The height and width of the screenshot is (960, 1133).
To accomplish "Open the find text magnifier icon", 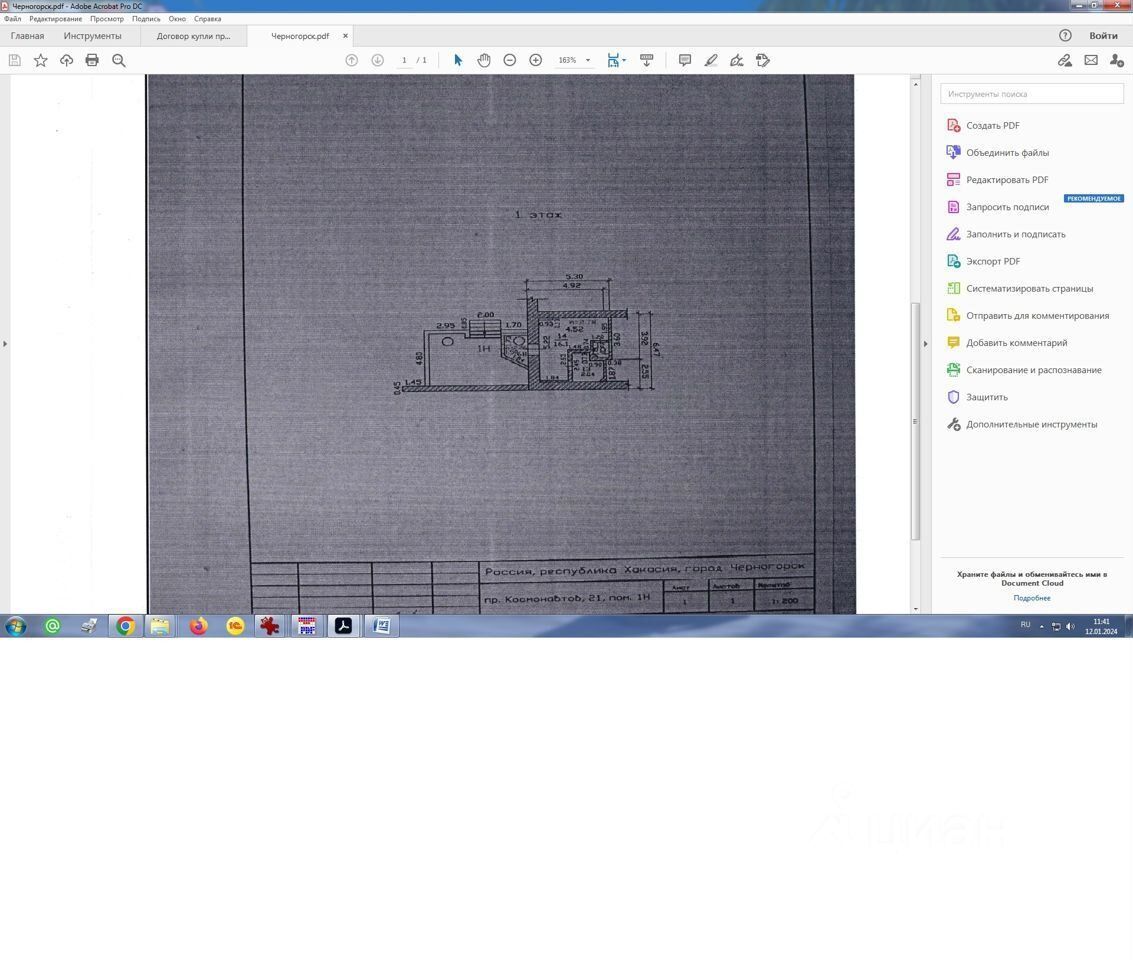I will pos(119,61).
